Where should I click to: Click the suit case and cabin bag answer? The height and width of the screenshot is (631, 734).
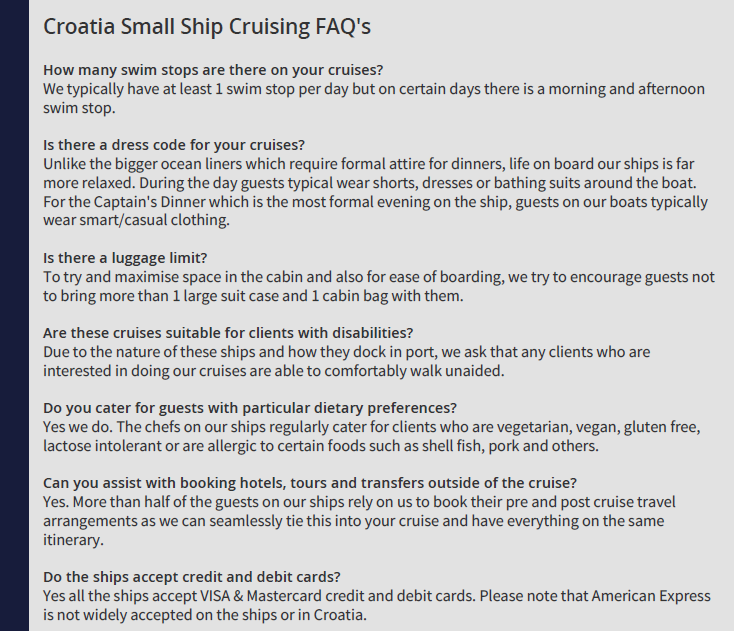click(379, 286)
